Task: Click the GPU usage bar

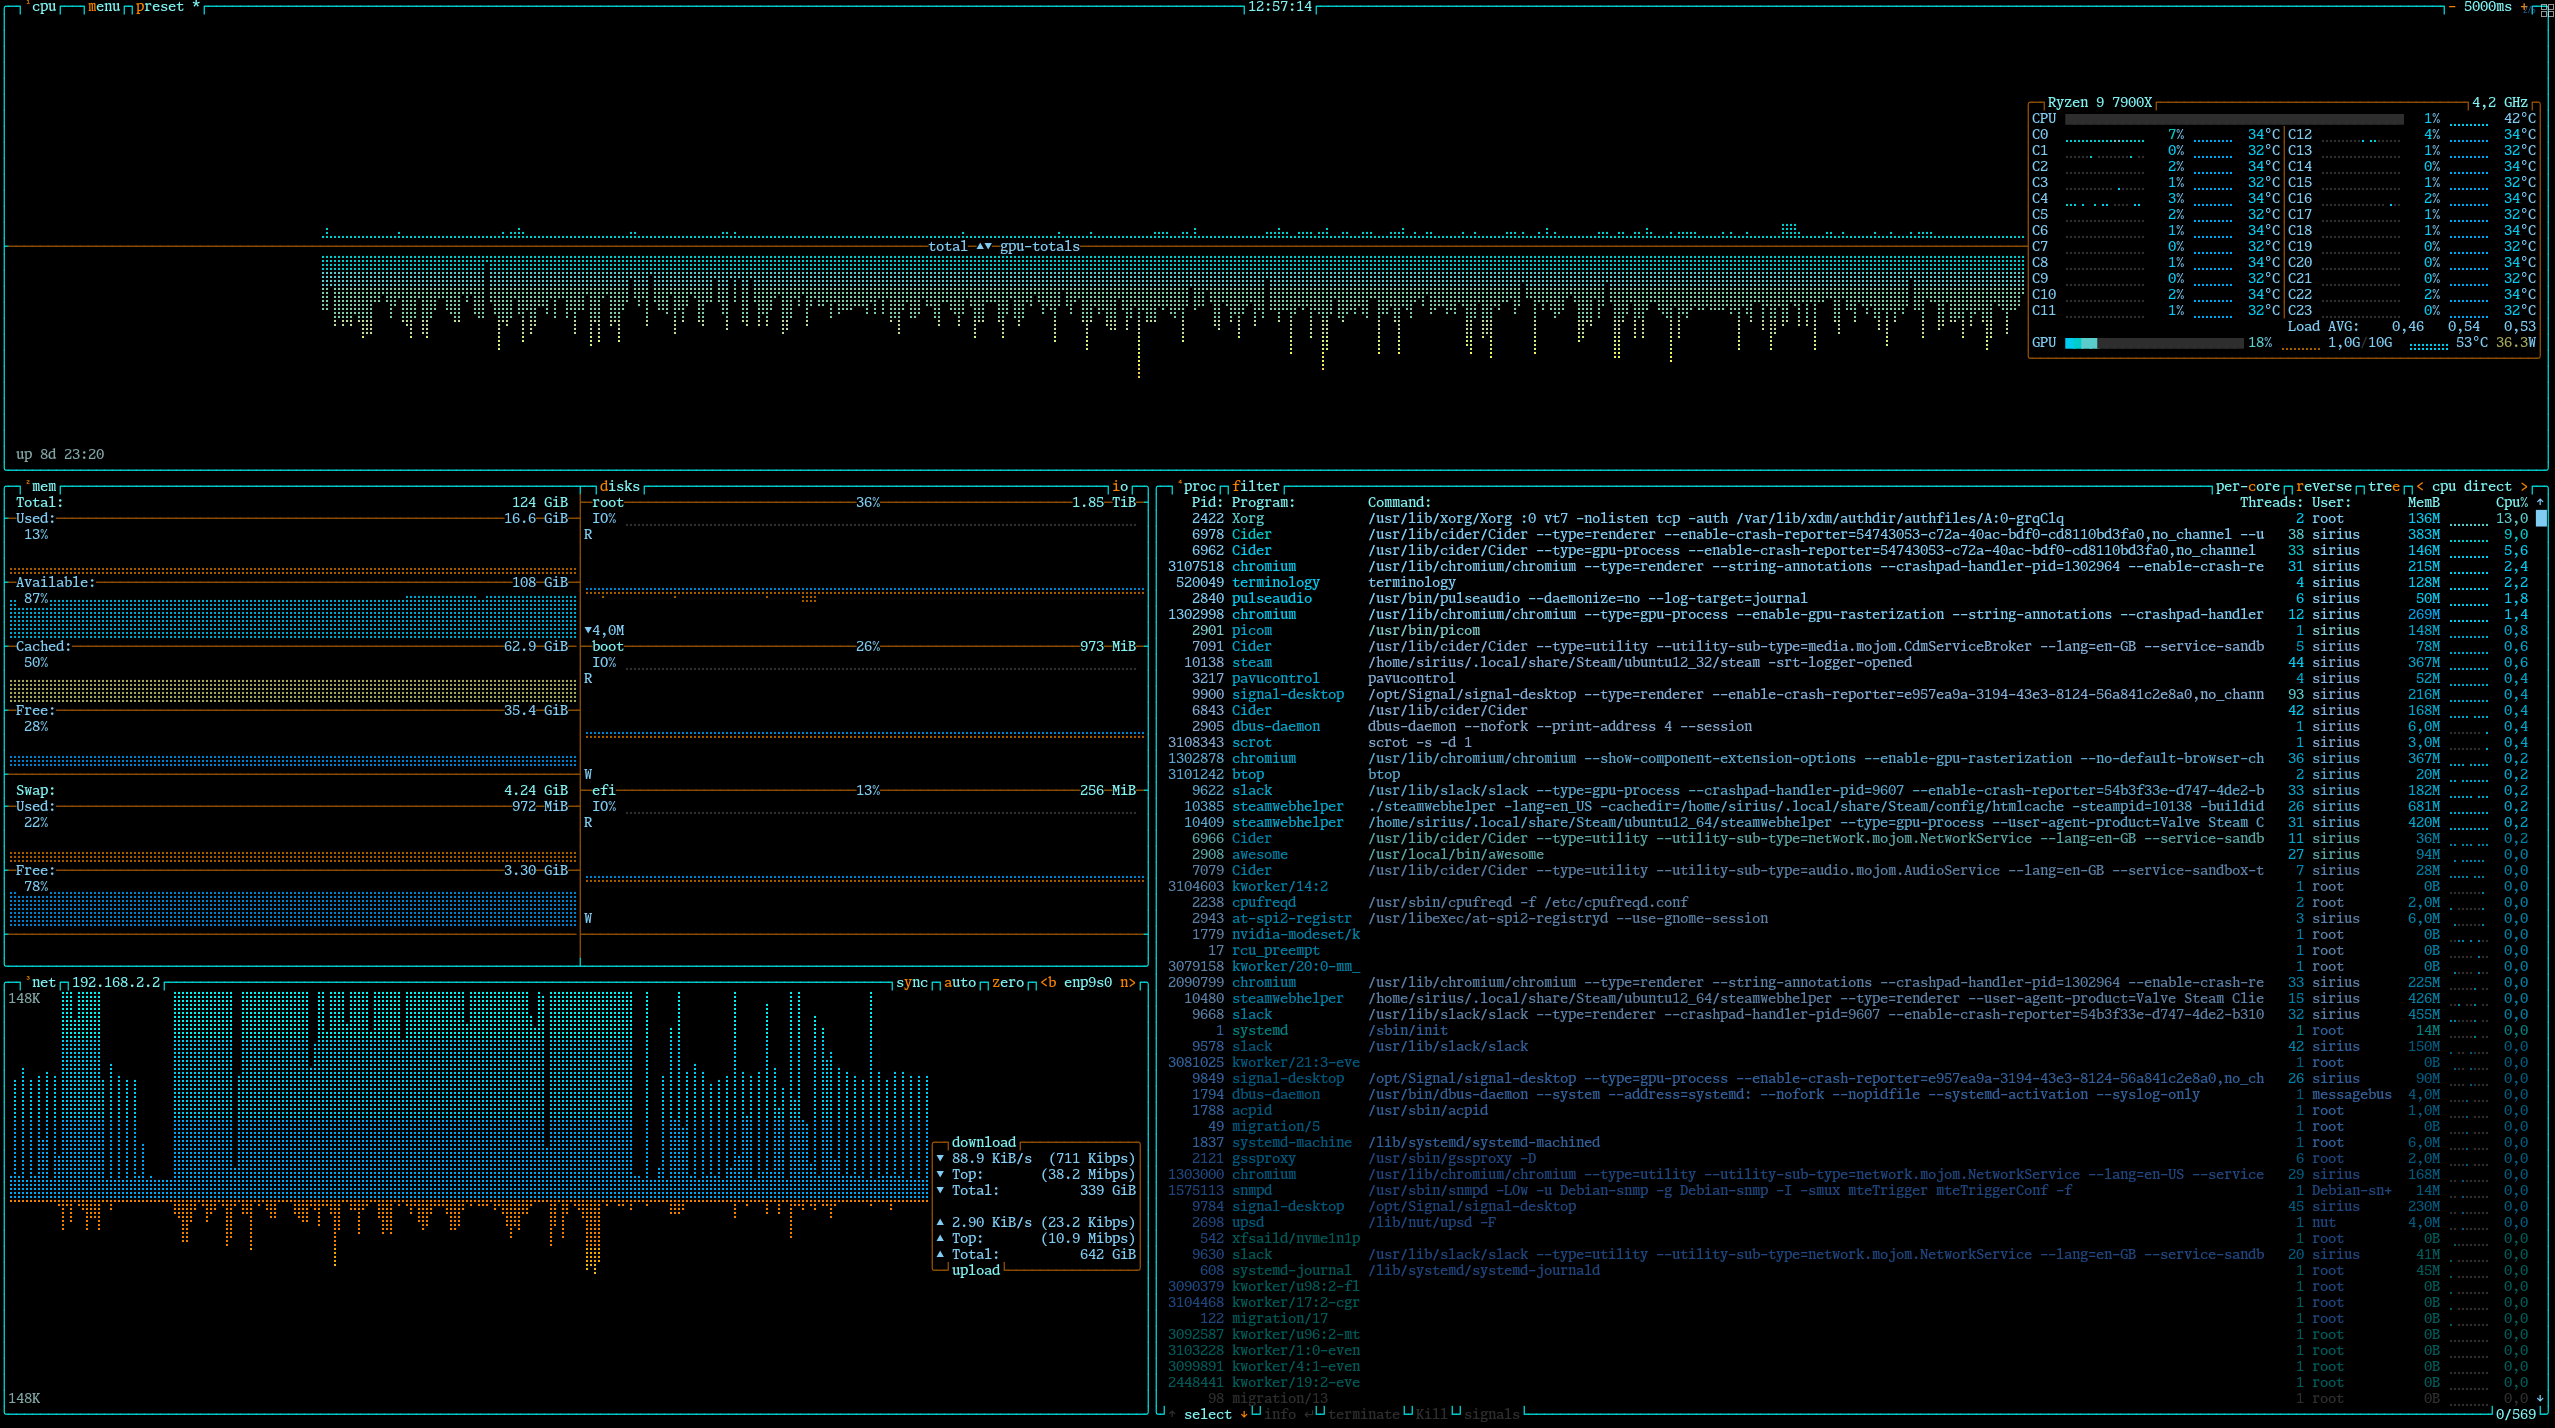Action: pos(2154,343)
